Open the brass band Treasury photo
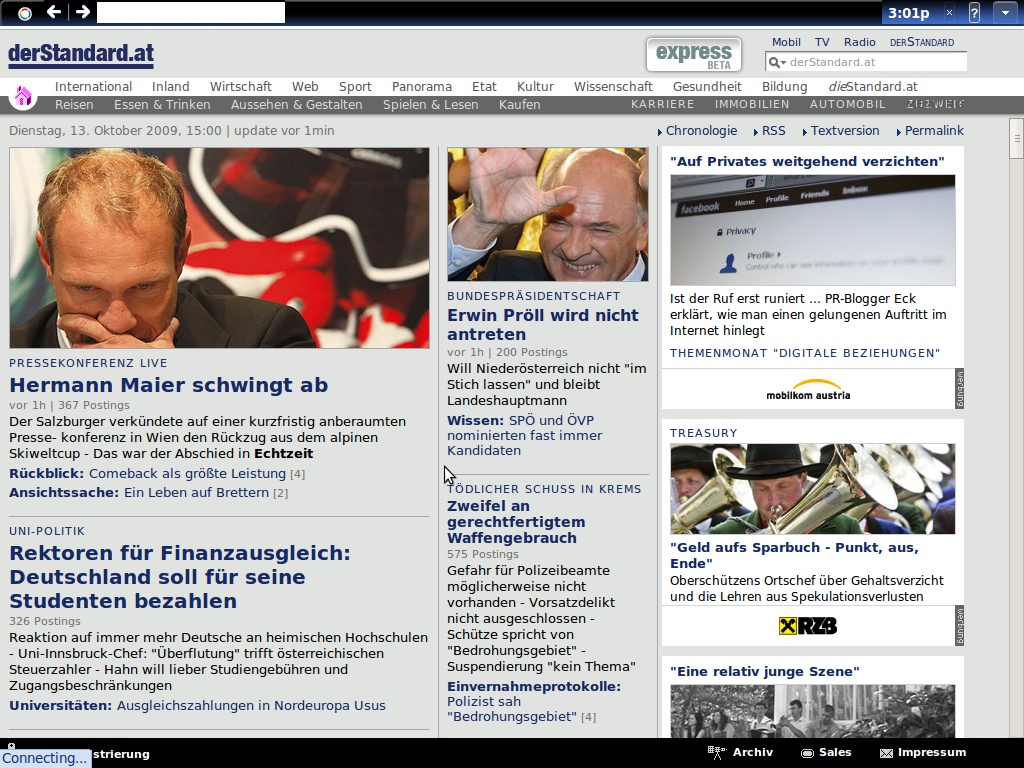 tap(812, 488)
